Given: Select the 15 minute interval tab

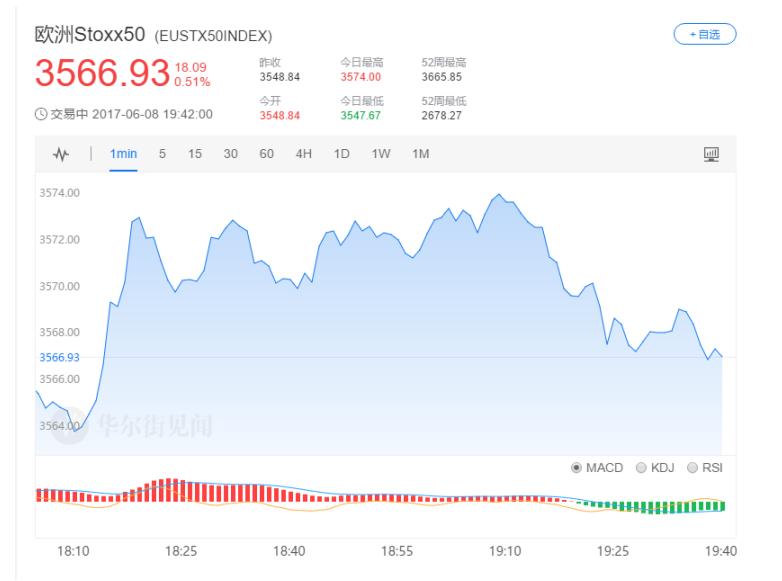Looking at the screenshot, I should pos(195,154).
